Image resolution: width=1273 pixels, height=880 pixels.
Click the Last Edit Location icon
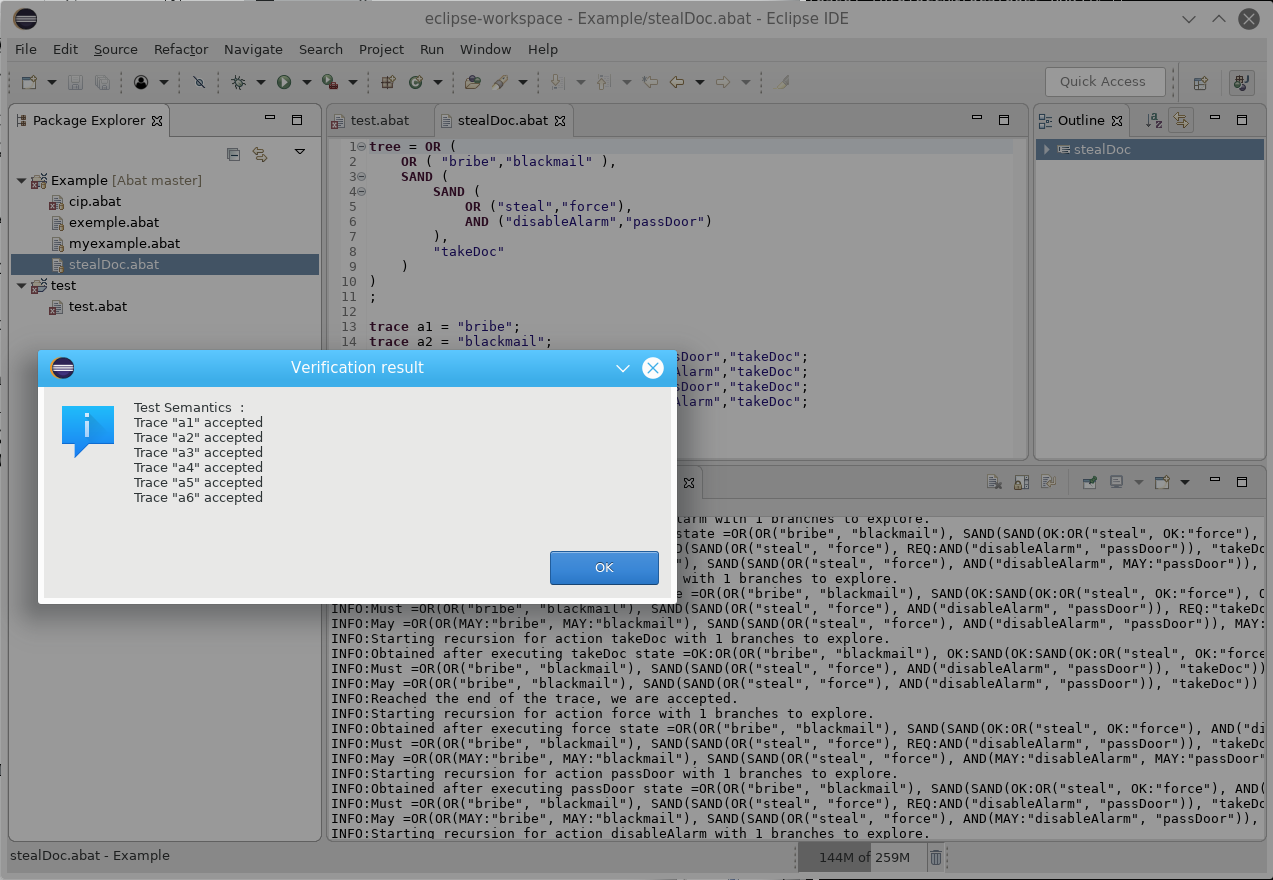click(x=650, y=82)
